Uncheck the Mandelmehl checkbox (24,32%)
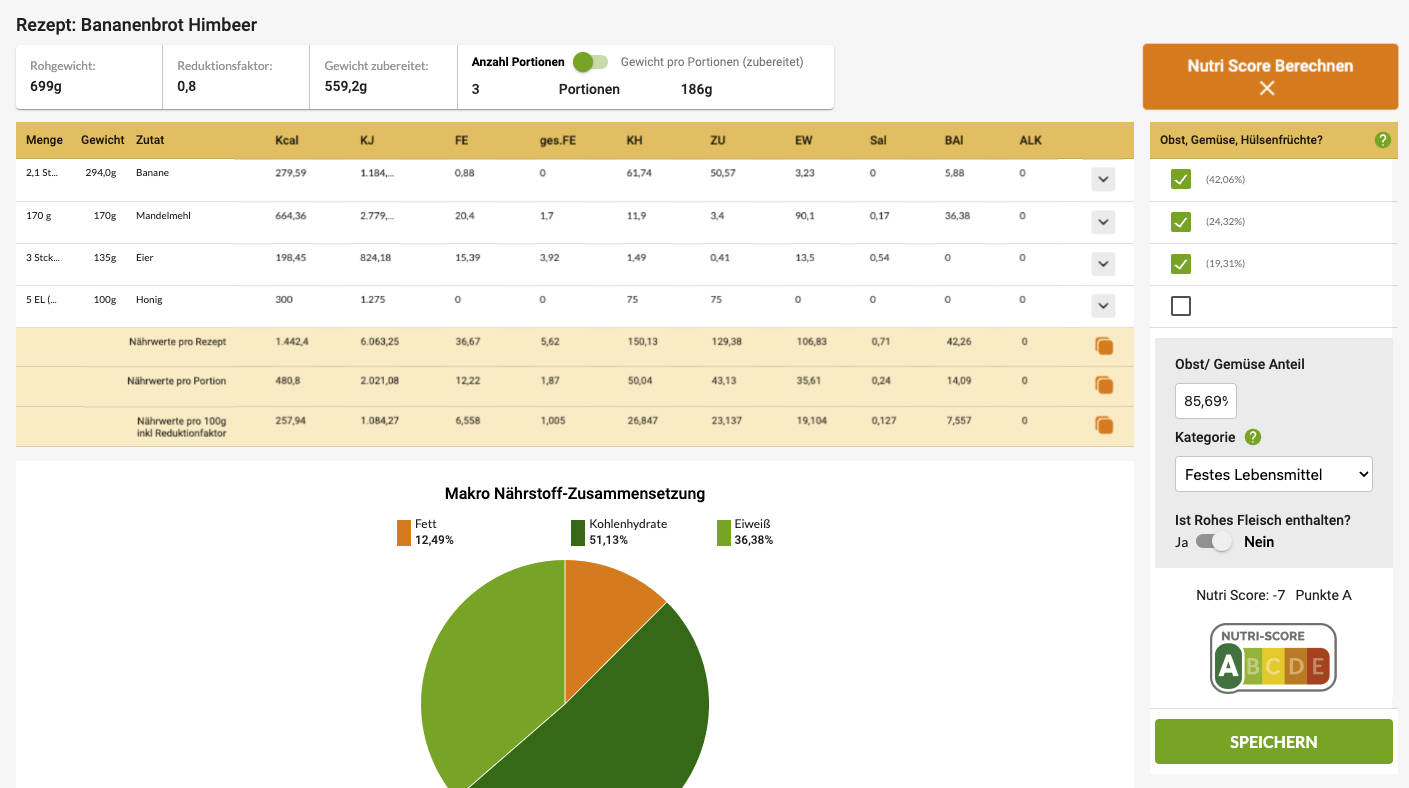 1181,222
